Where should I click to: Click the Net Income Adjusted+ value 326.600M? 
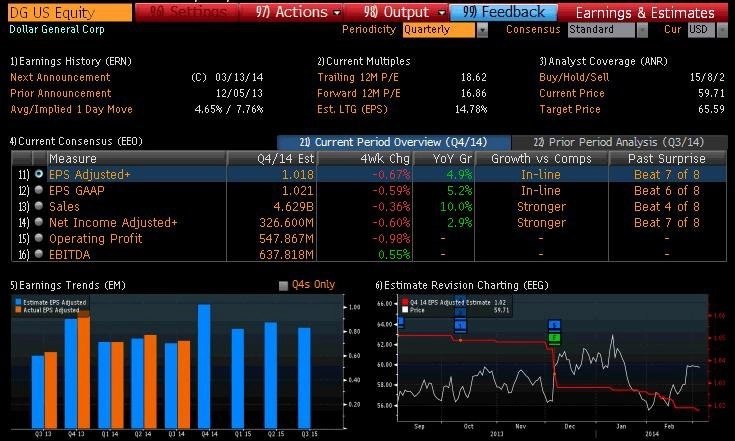click(x=286, y=223)
